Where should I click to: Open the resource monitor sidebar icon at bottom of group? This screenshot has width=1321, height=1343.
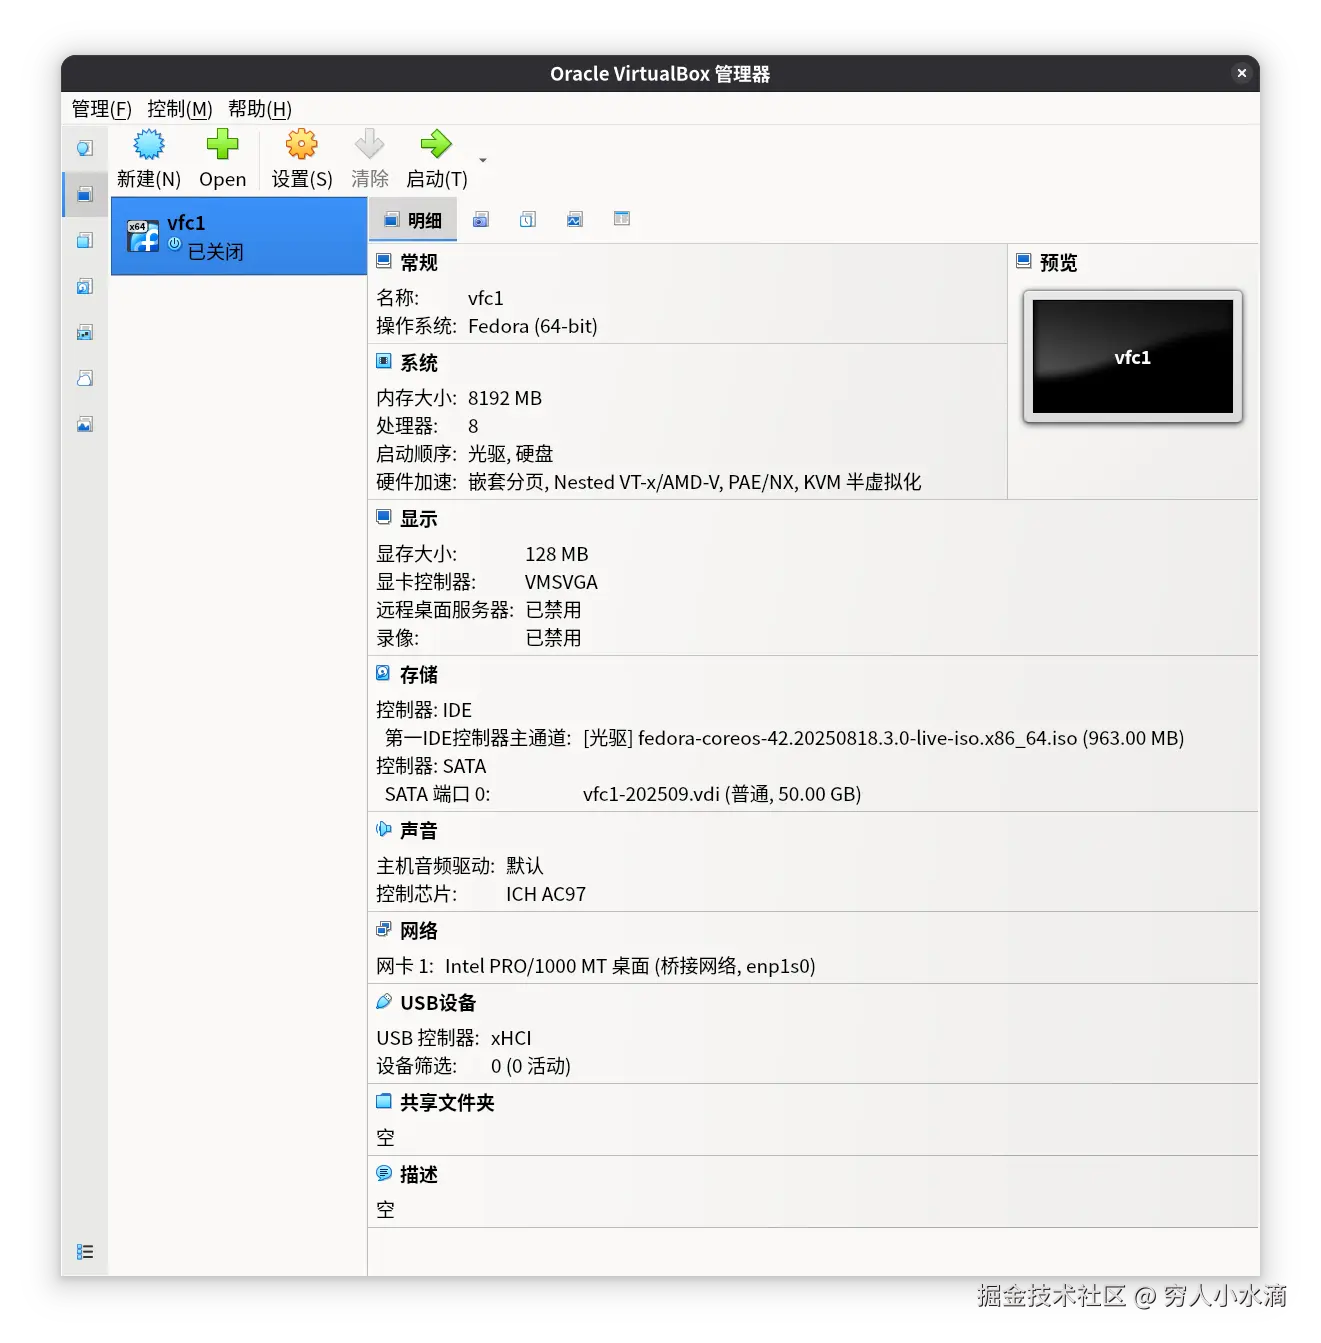[x=85, y=424]
